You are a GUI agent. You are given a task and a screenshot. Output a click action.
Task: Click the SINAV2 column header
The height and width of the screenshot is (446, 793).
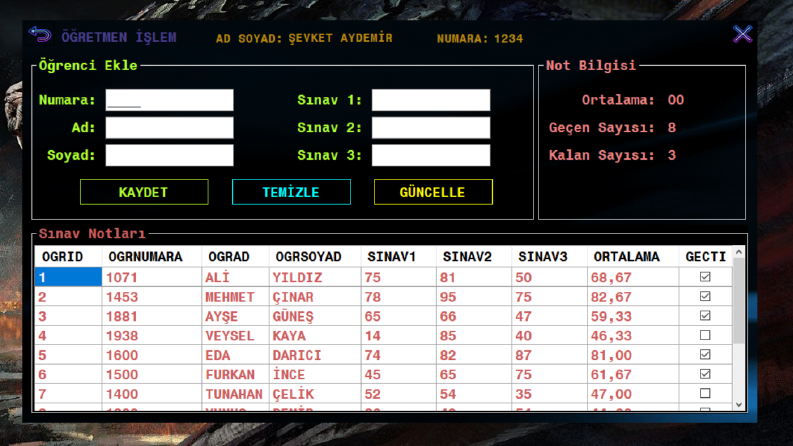click(474, 257)
